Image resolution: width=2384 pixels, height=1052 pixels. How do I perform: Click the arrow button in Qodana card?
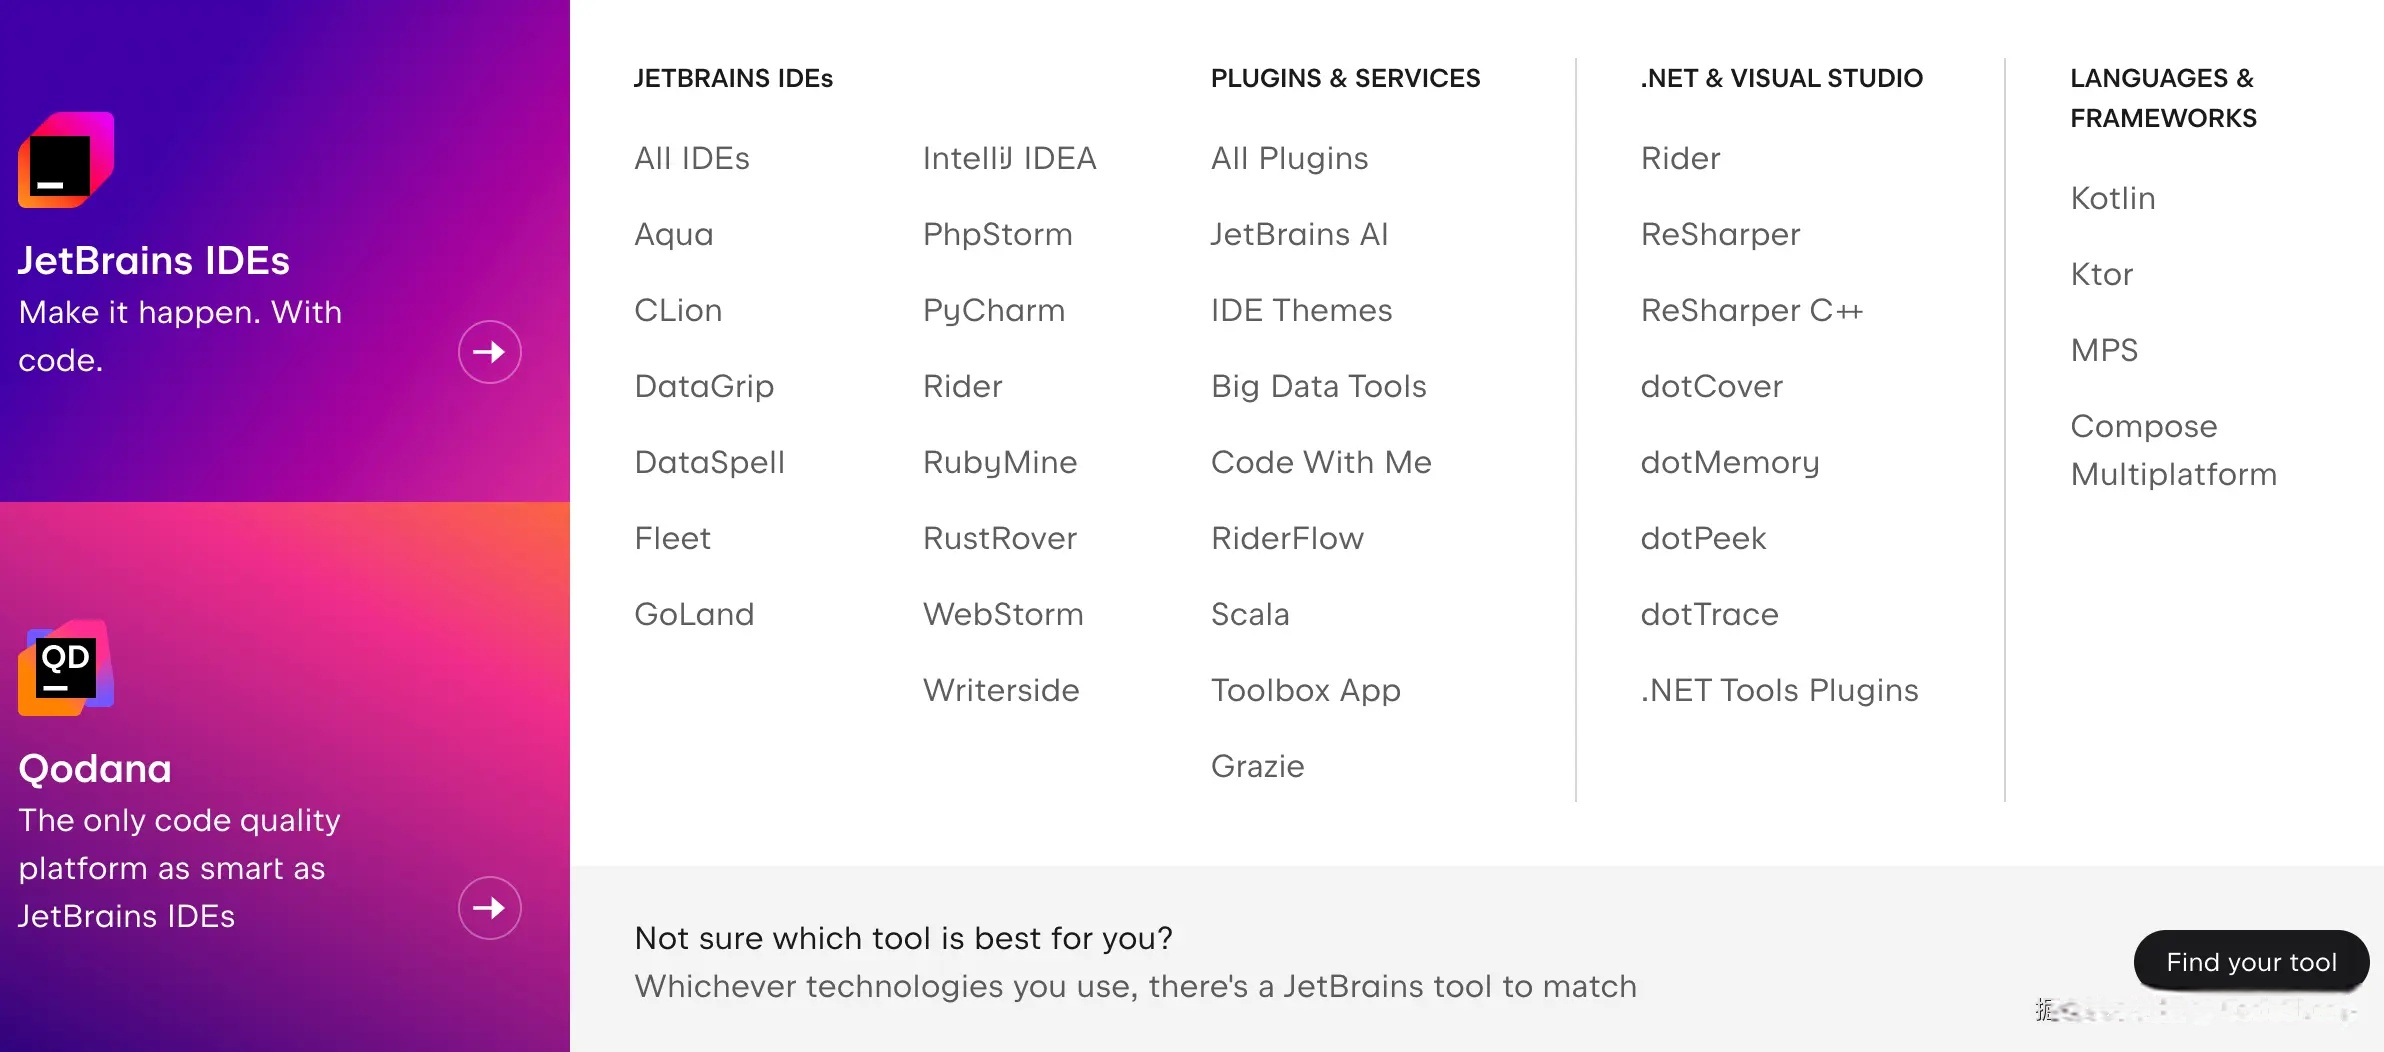coord(489,908)
